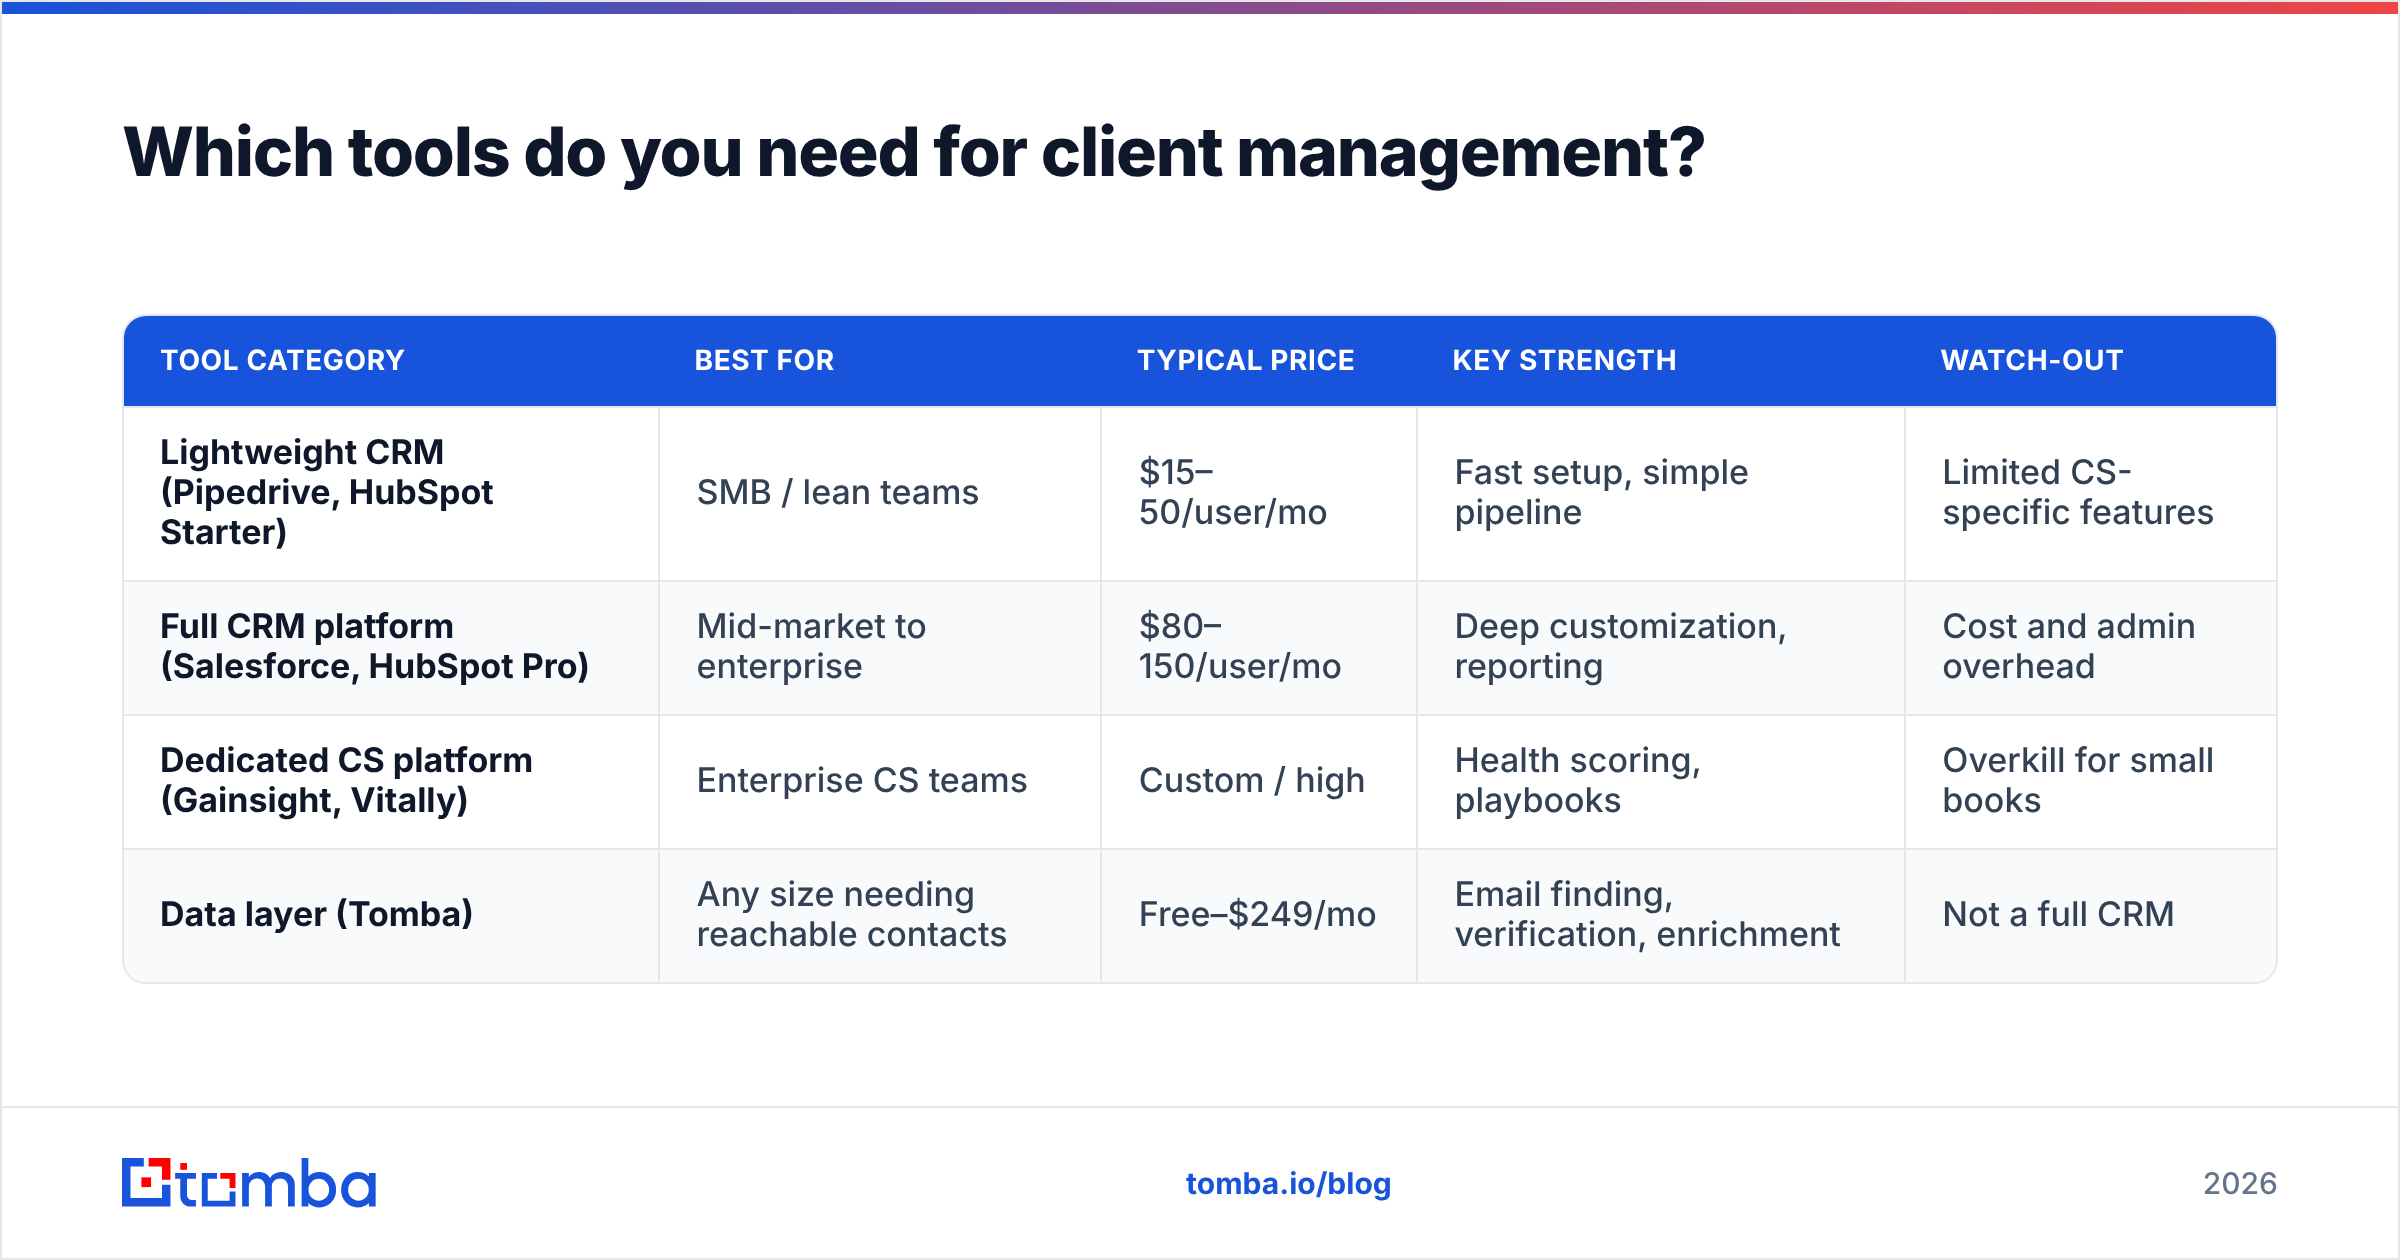Select the 'Overkill for small books' cell
Viewport: 2400px width, 1260px height.
coord(2091,781)
